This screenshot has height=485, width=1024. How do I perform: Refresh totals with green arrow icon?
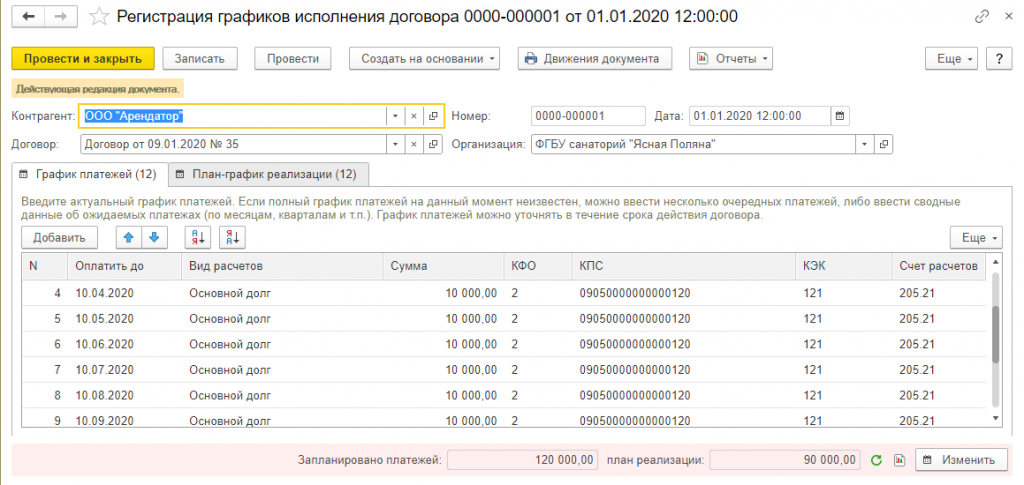click(x=876, y=460)
